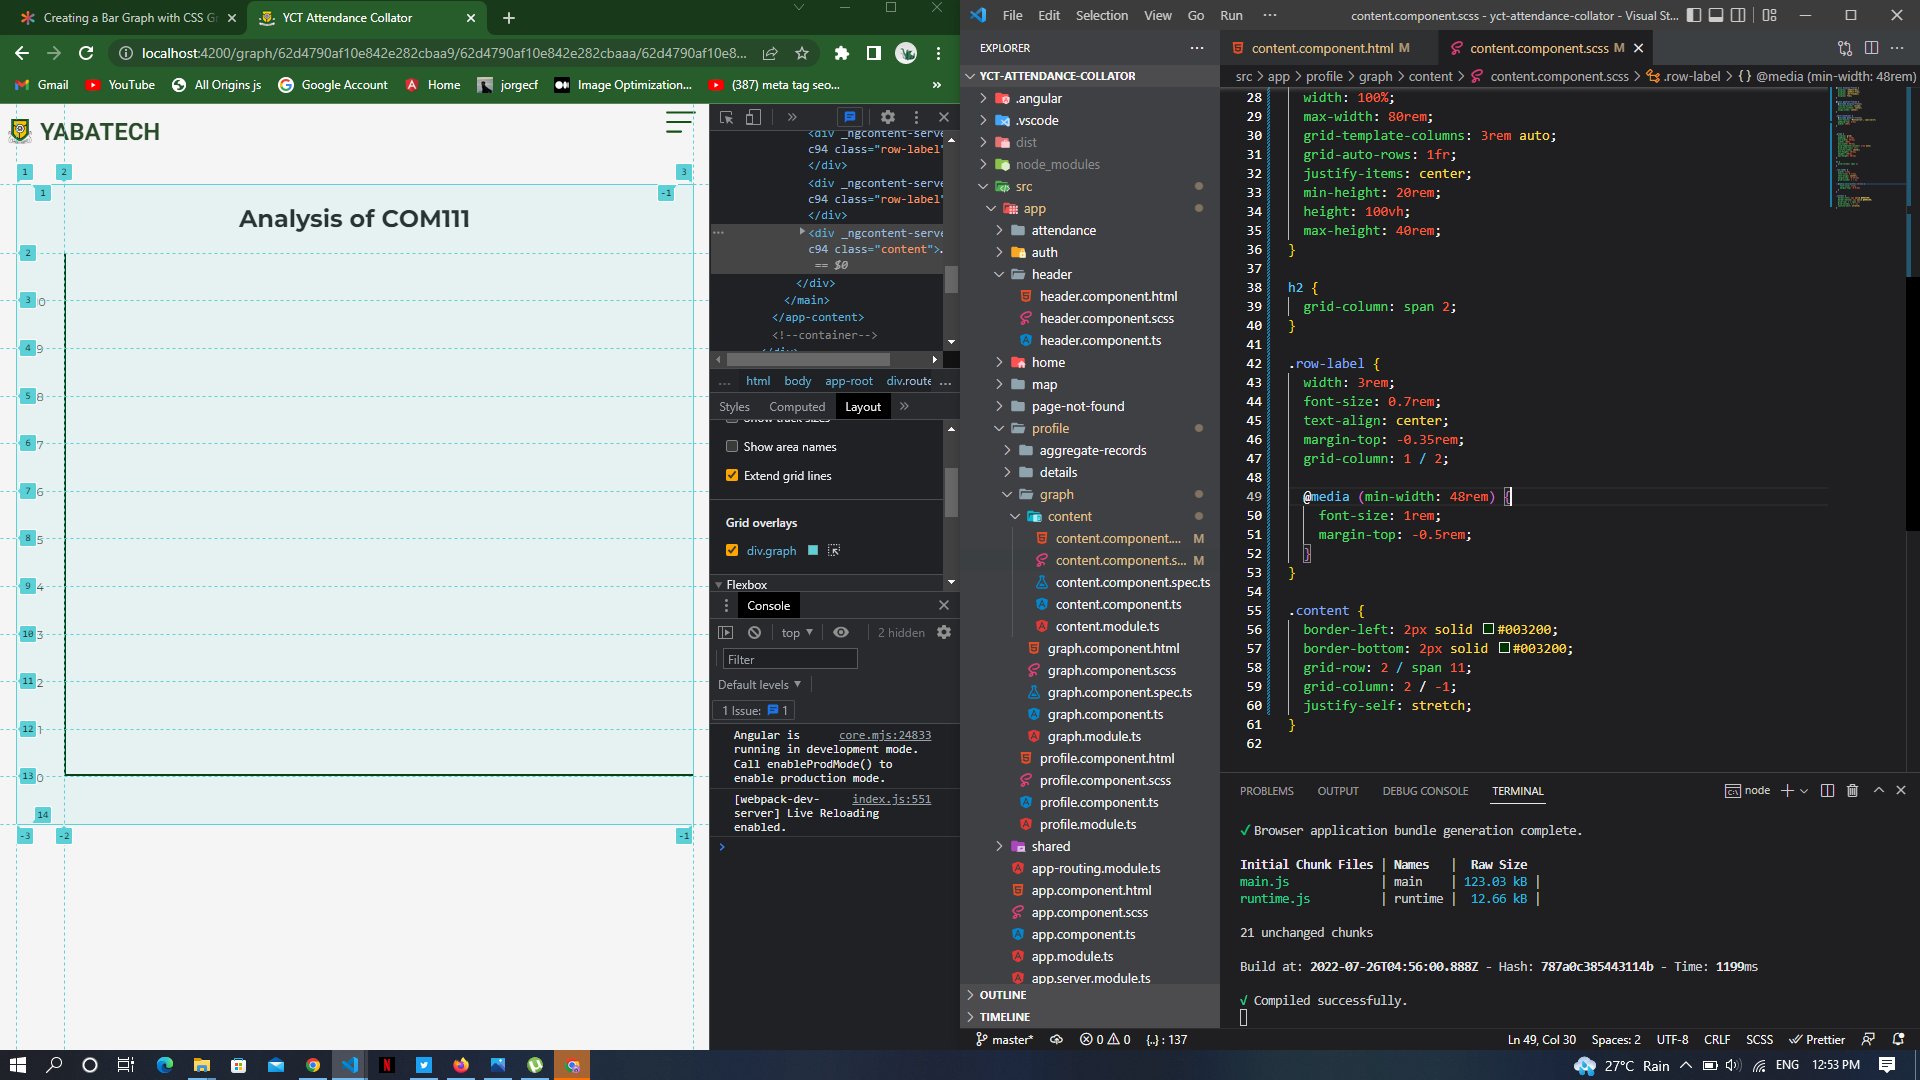Click the breadcrumb item .row-label
The width and height of the screenshot is (1920, 1080).
coord(1691,76)
